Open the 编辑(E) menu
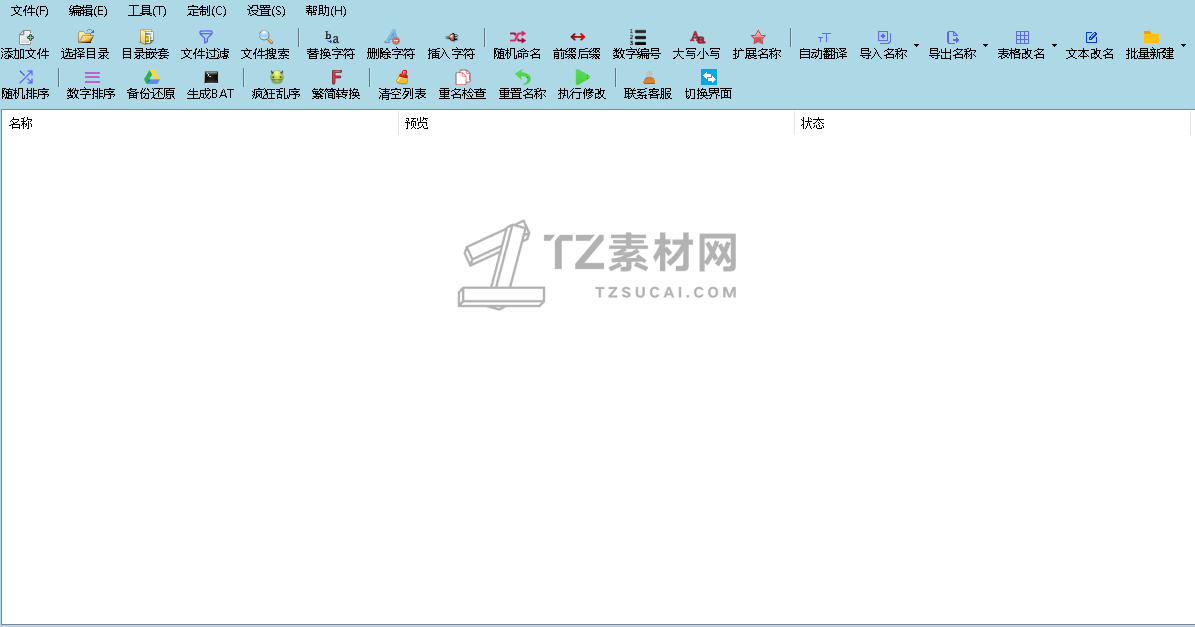Screen dimensions: 1195x627 [x=88, y=11]
